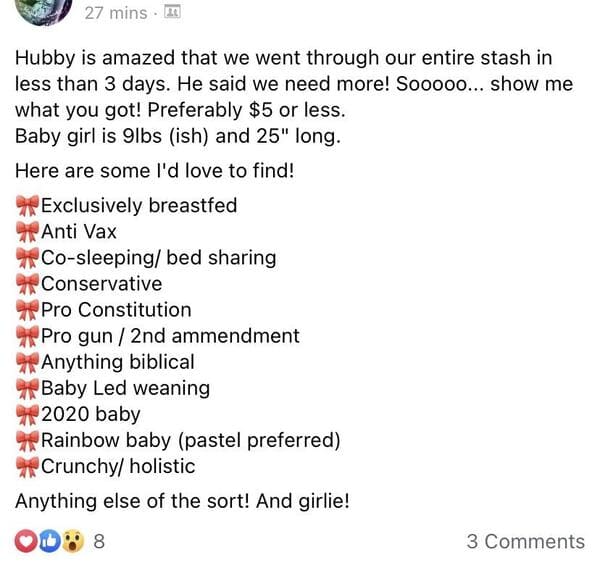Click the line Anything else of the sort
600x565 pixels.
[x=182, y=501]
